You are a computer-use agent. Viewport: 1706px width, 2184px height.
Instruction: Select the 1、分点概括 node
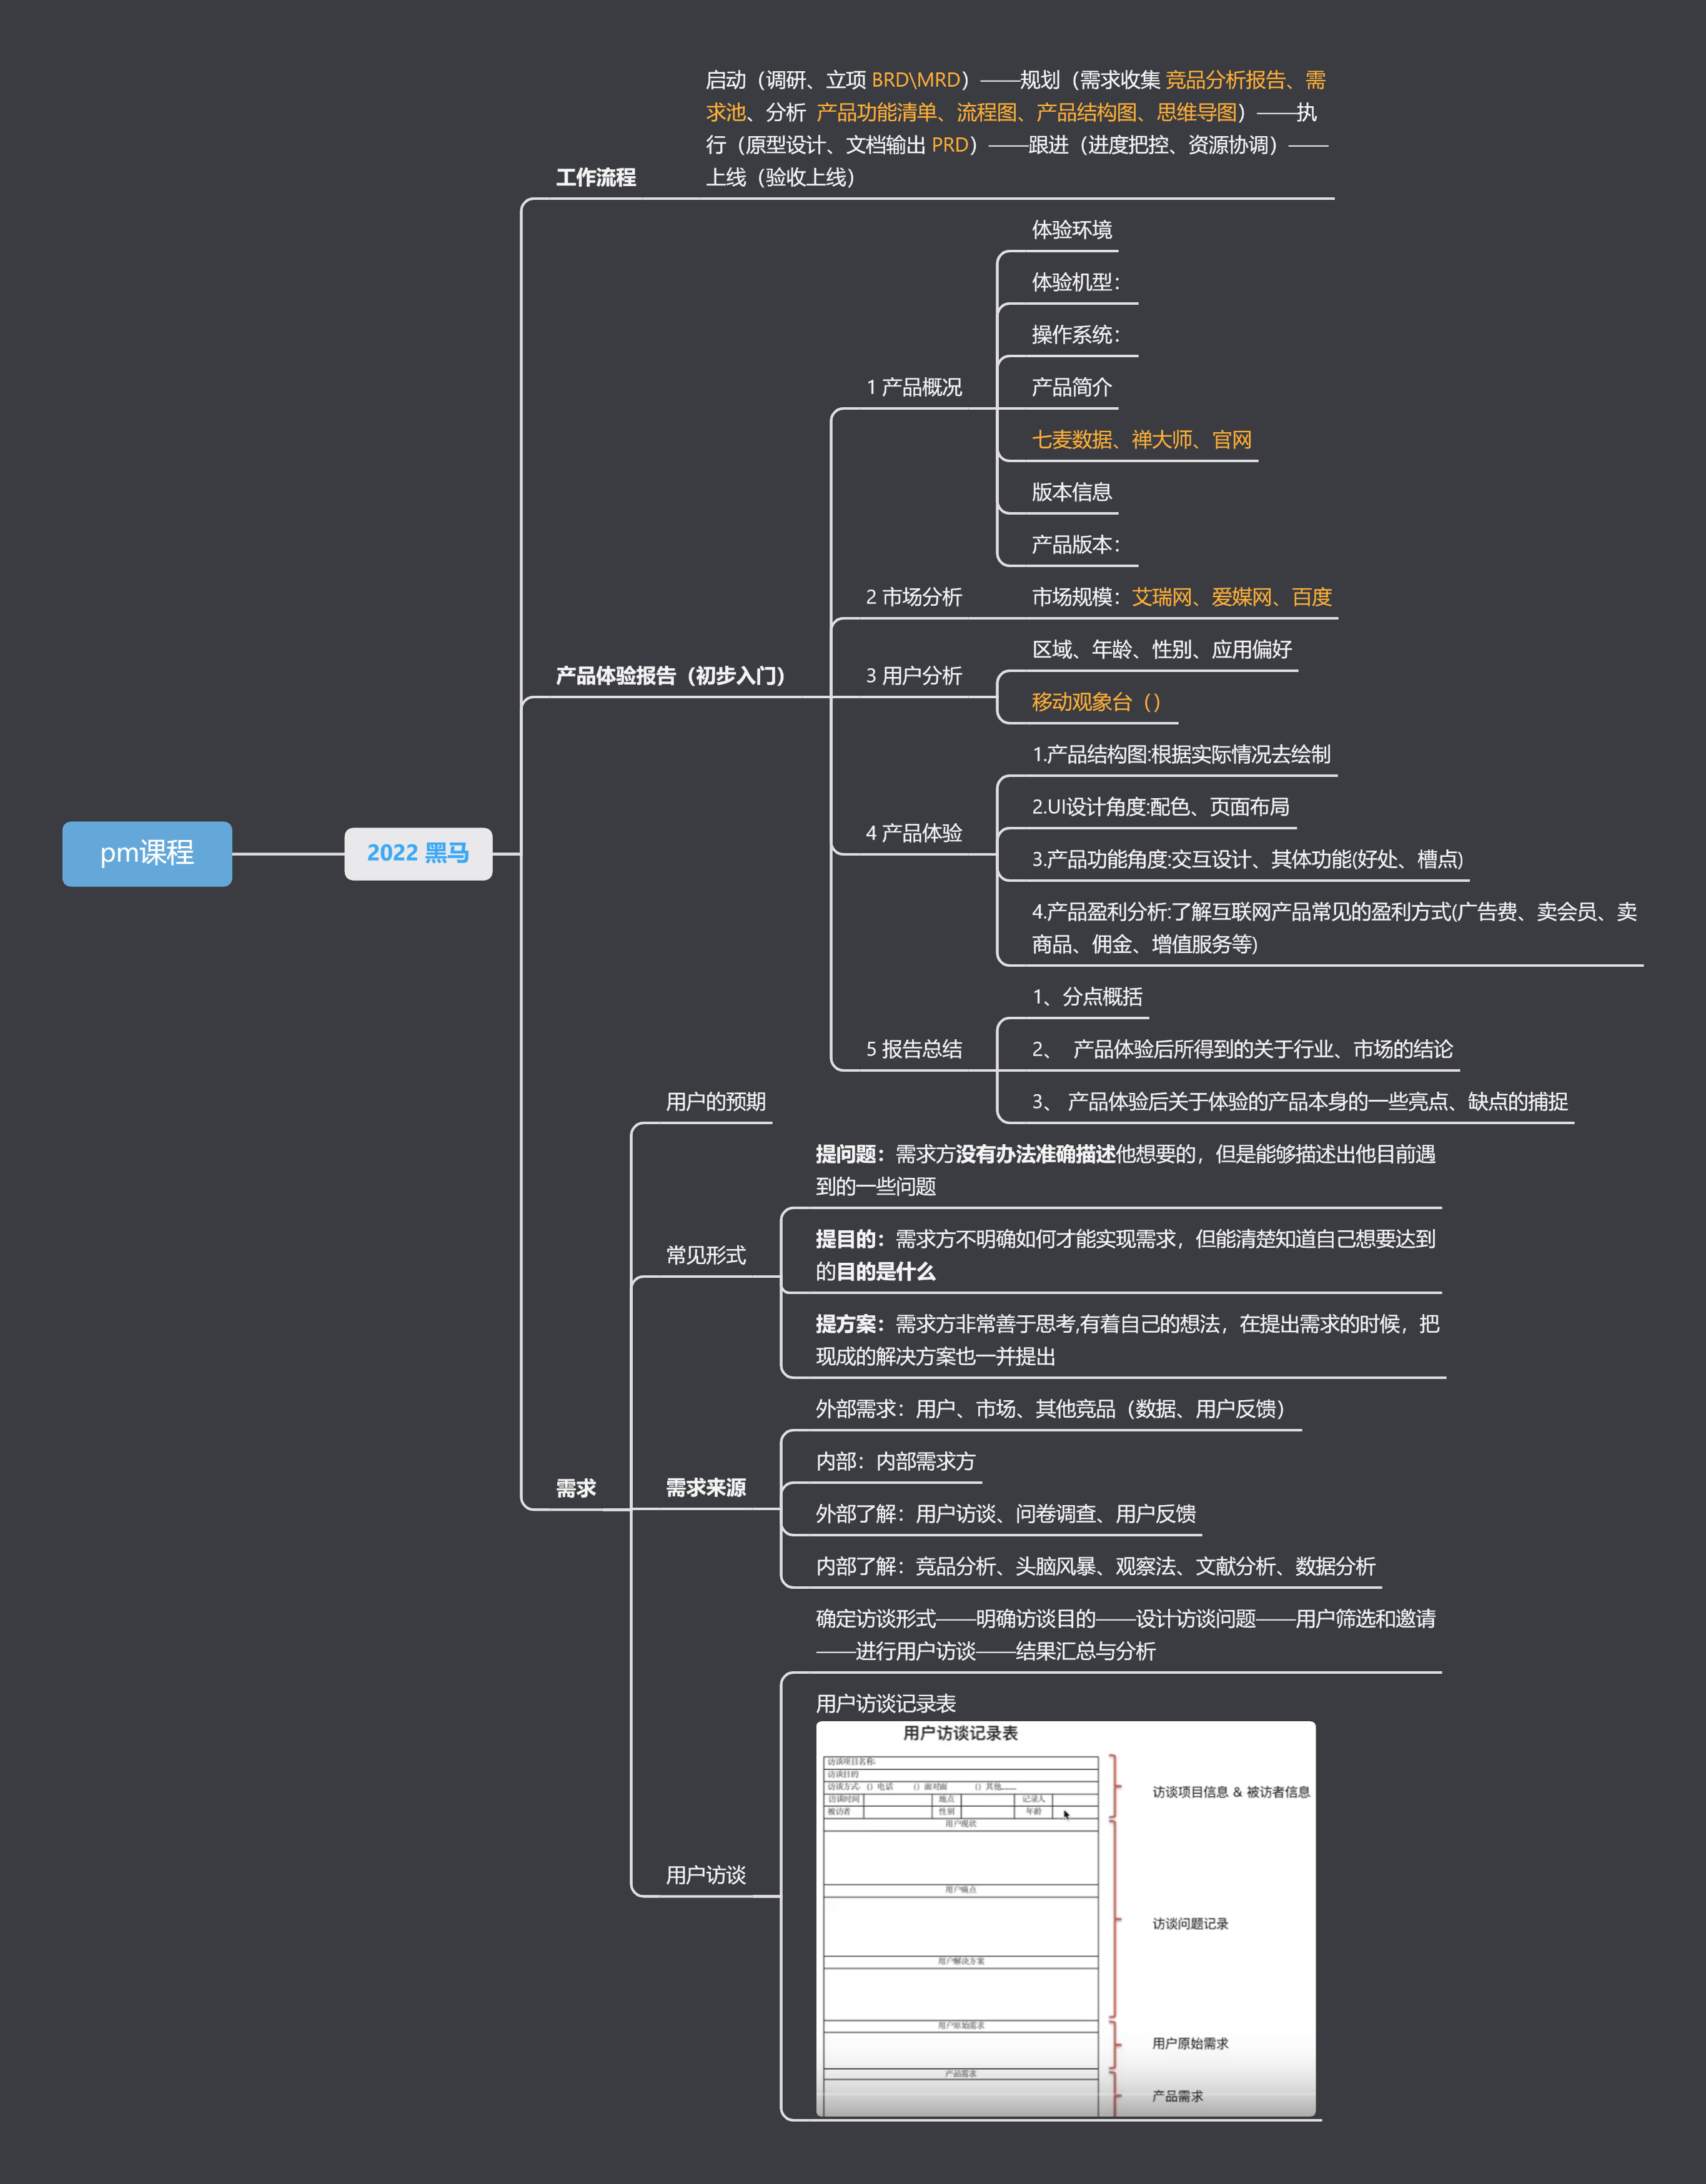coord(1087,996)
